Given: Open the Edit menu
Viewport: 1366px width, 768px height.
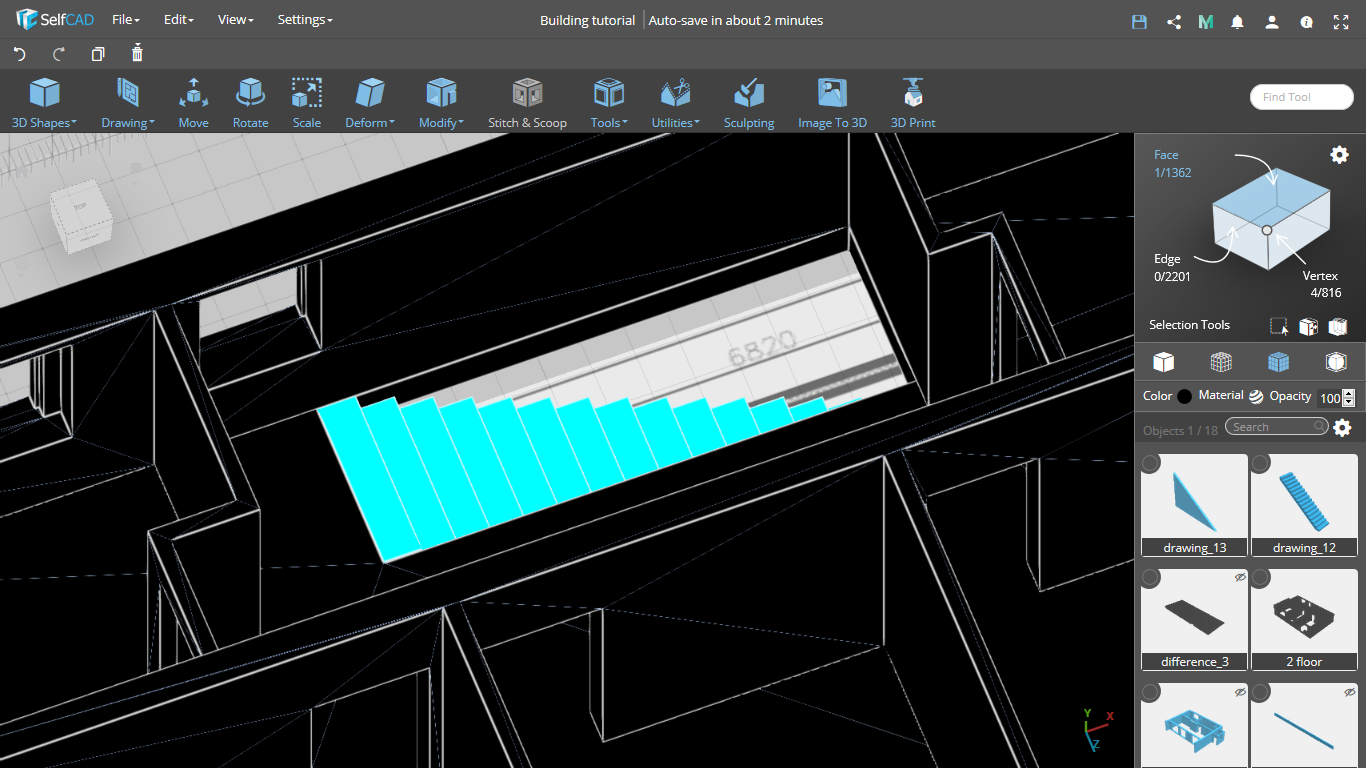Looking at the screenshot, I should [x=178, y=20].
